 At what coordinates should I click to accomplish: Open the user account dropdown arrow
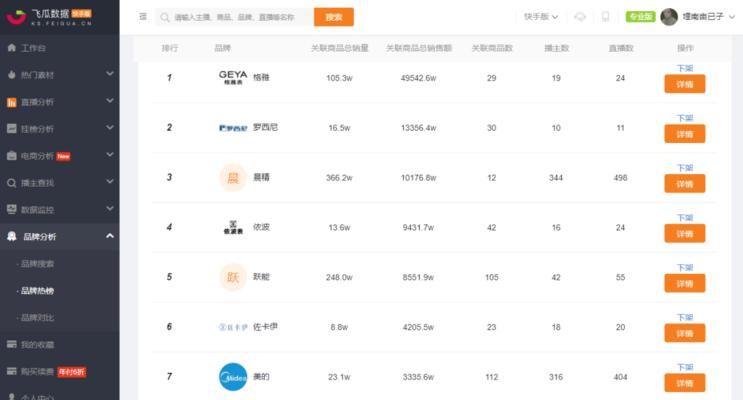(732, 17)
